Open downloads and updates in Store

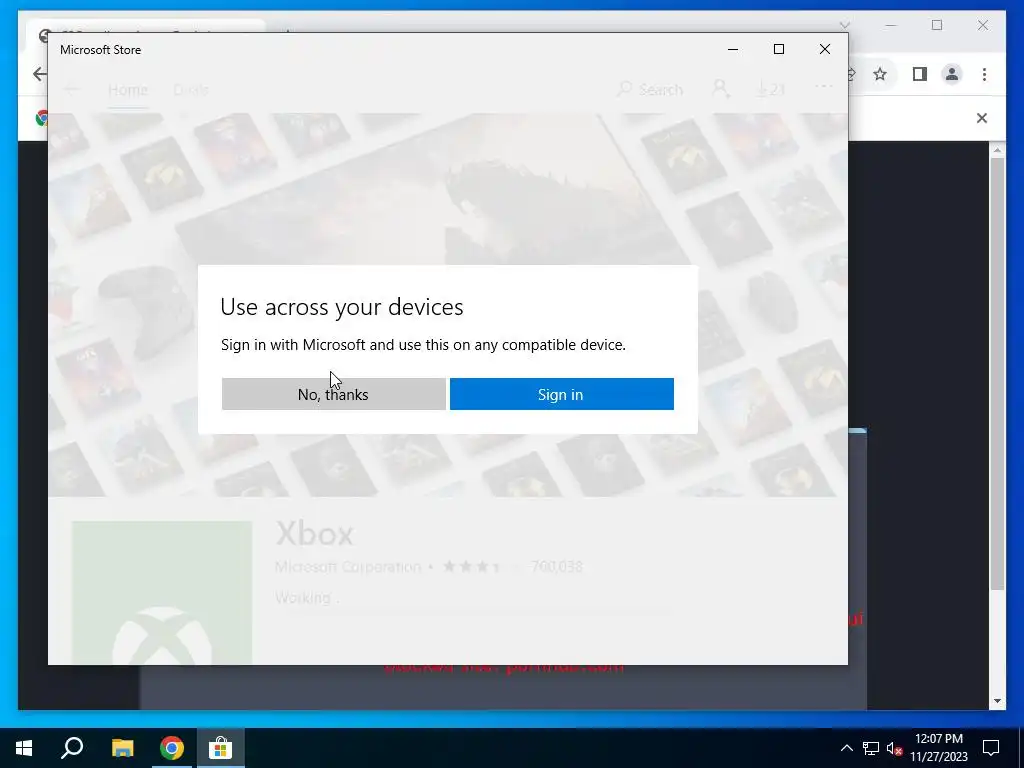(770, 89)
